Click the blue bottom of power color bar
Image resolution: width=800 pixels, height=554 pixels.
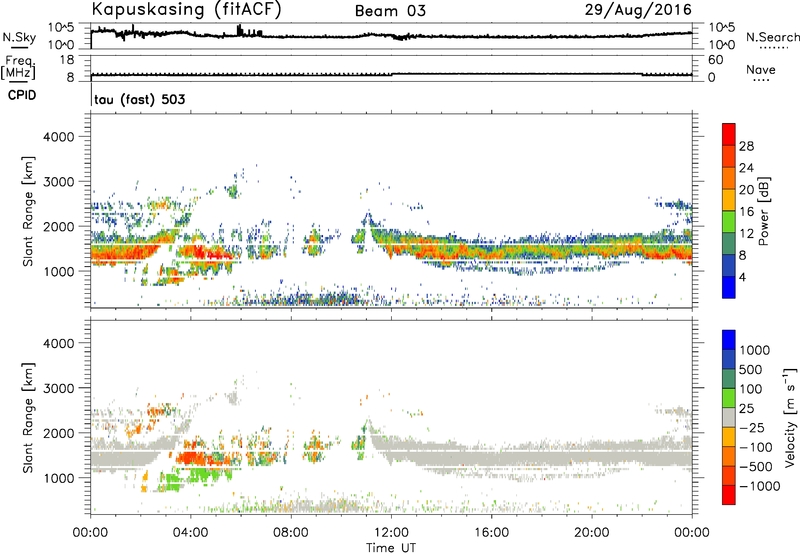[729, 287]
